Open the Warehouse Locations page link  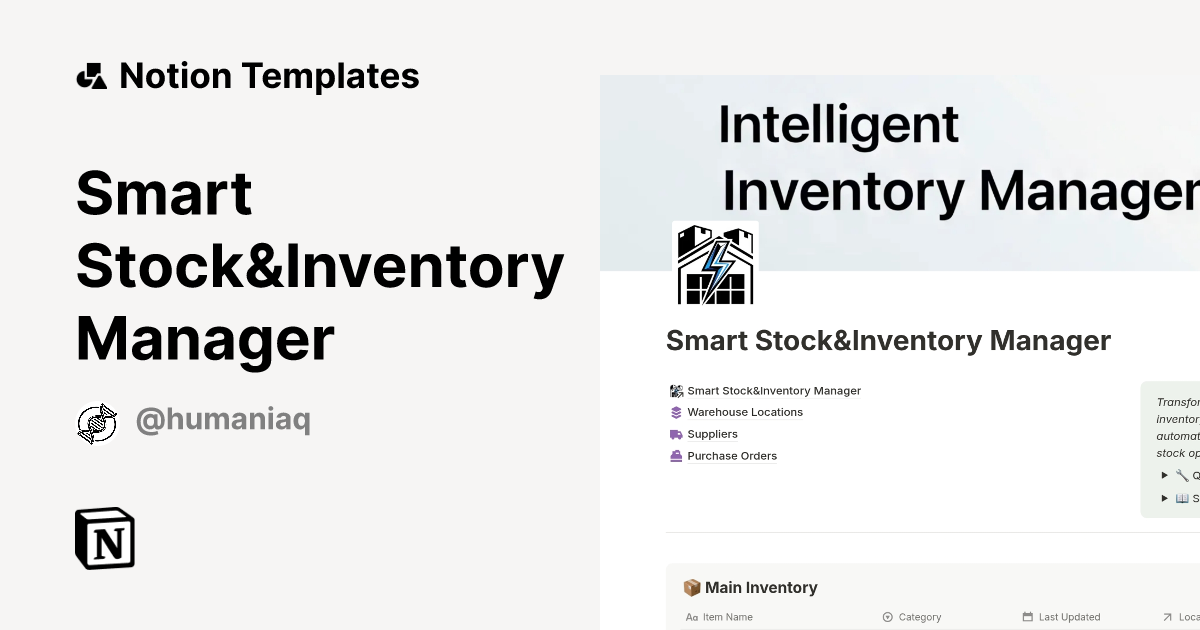click(x=744, y=412)
